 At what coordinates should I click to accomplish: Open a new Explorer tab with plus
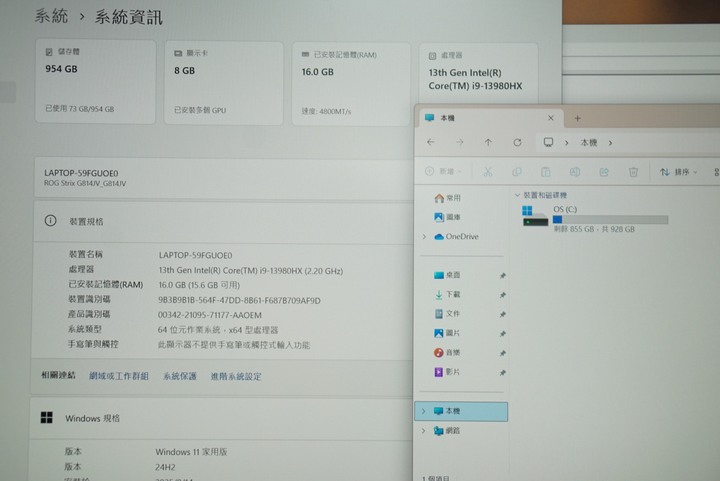[x=578, y=118]
